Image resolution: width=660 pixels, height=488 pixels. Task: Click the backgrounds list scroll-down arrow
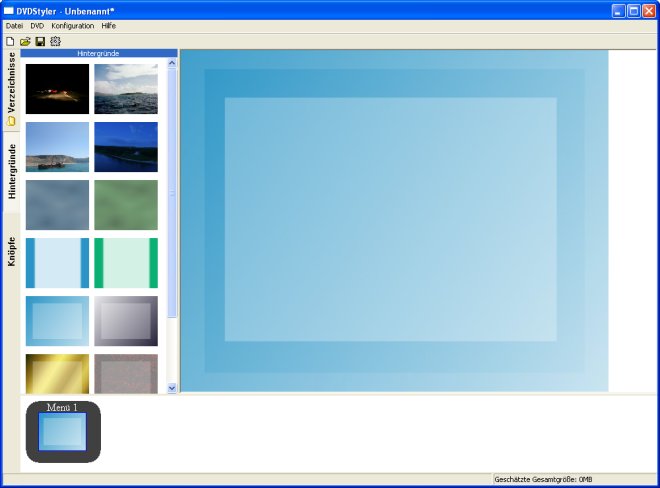pos(172,388)
